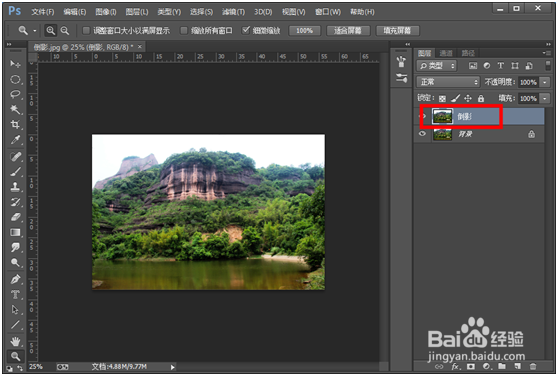Screen dimensions: 558x376
Task: Click the link layers icon
Action: pyautogui.click(x=439, y=366)
